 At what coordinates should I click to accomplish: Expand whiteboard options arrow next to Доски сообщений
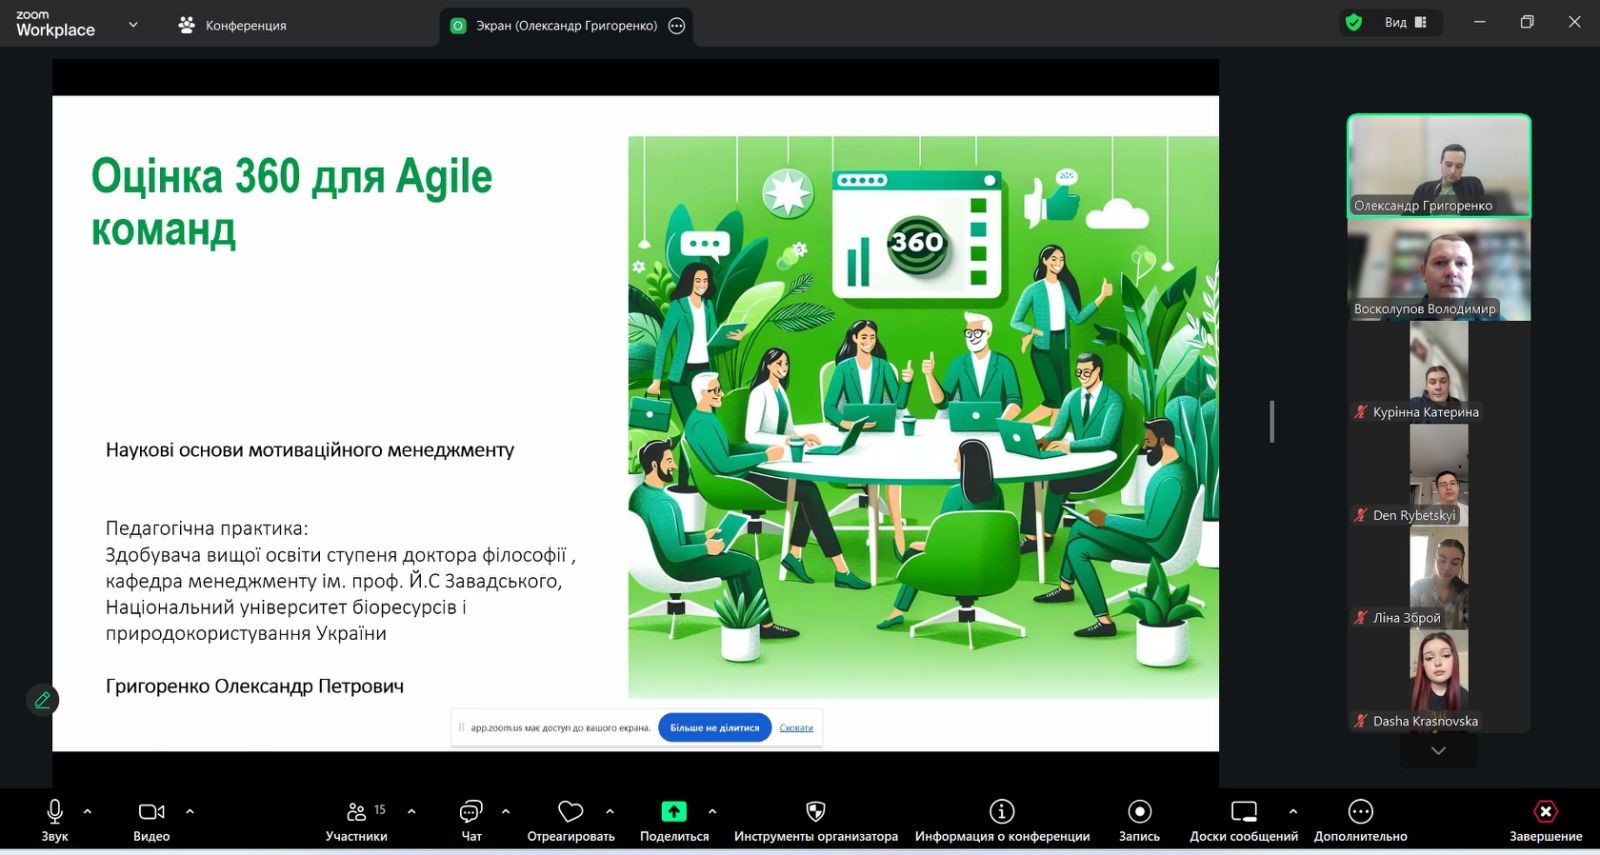pos(1293,811)
